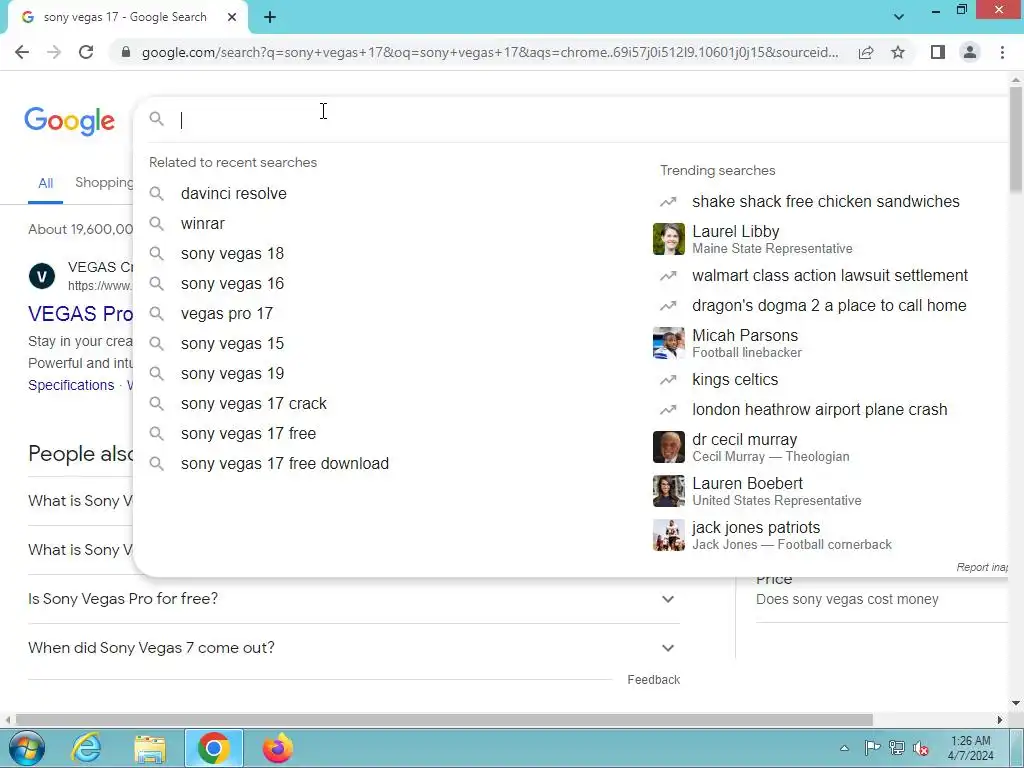Choose the 'sony vegas 16' suggestion

[232, 283]
